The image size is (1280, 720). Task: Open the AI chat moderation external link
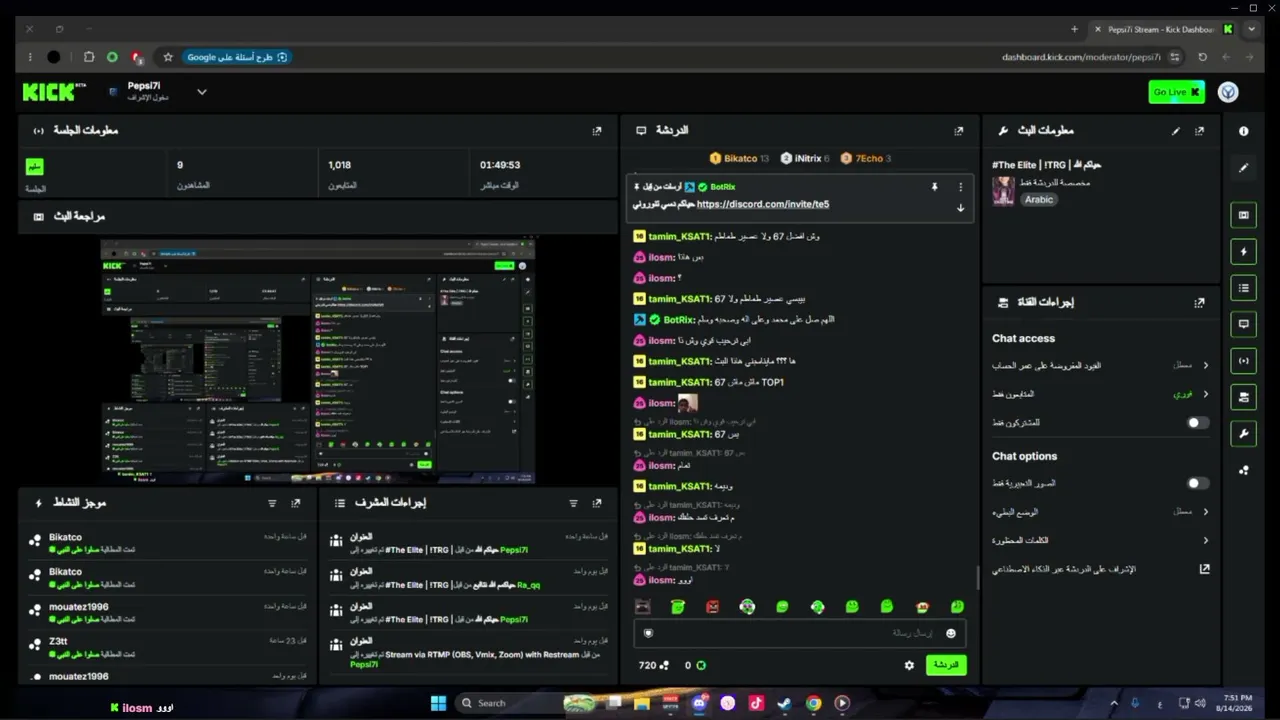tap(1204, 569)
